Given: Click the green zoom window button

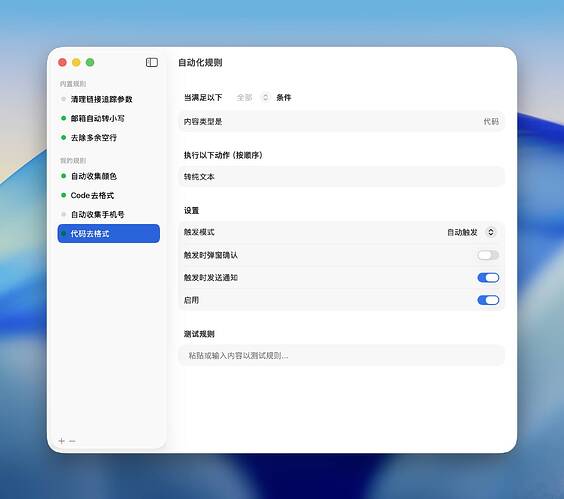Looking at the screenshot, I should pos(90,62).
